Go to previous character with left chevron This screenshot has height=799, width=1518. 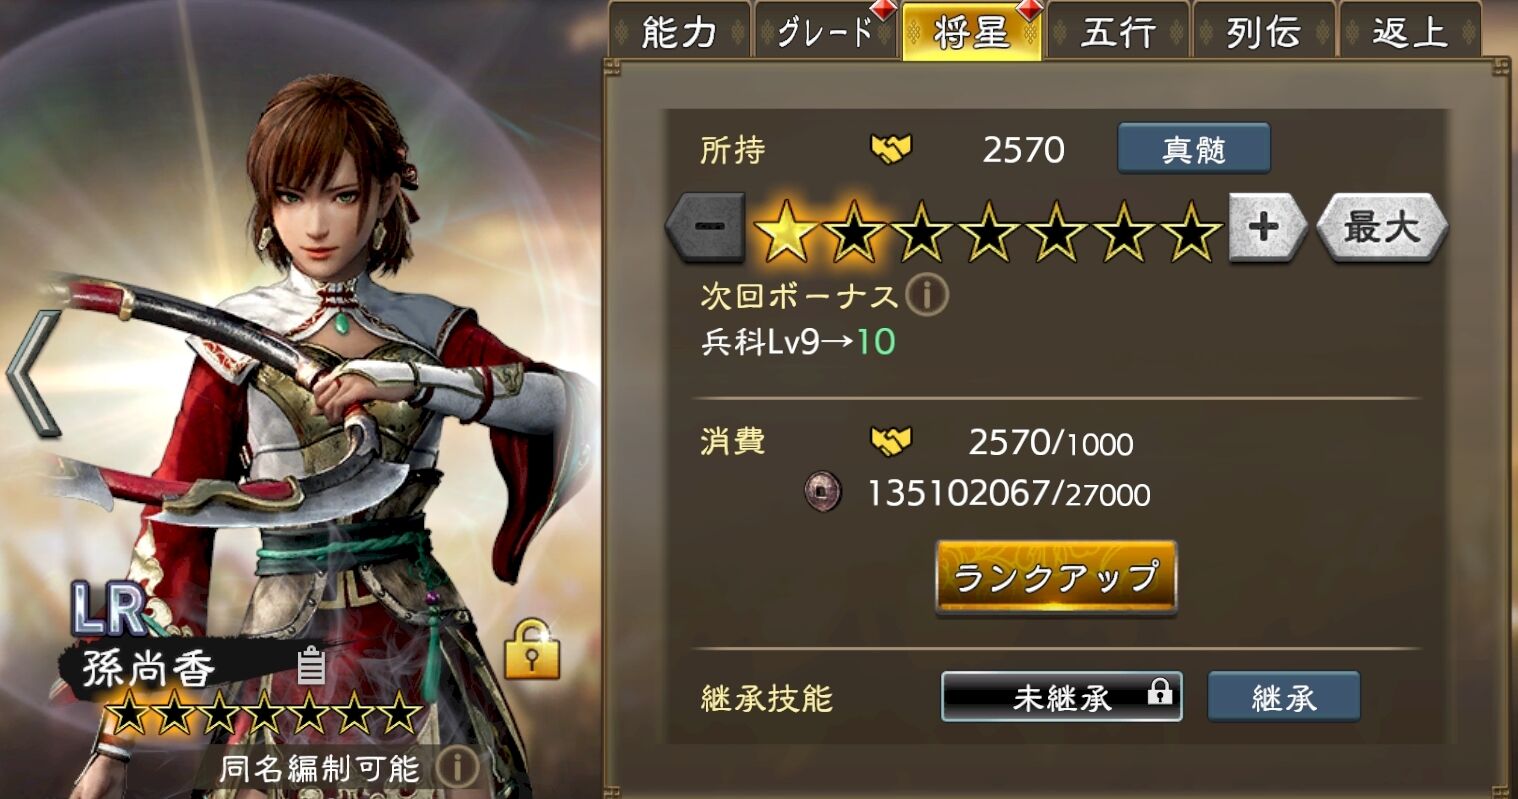point(33,373)
